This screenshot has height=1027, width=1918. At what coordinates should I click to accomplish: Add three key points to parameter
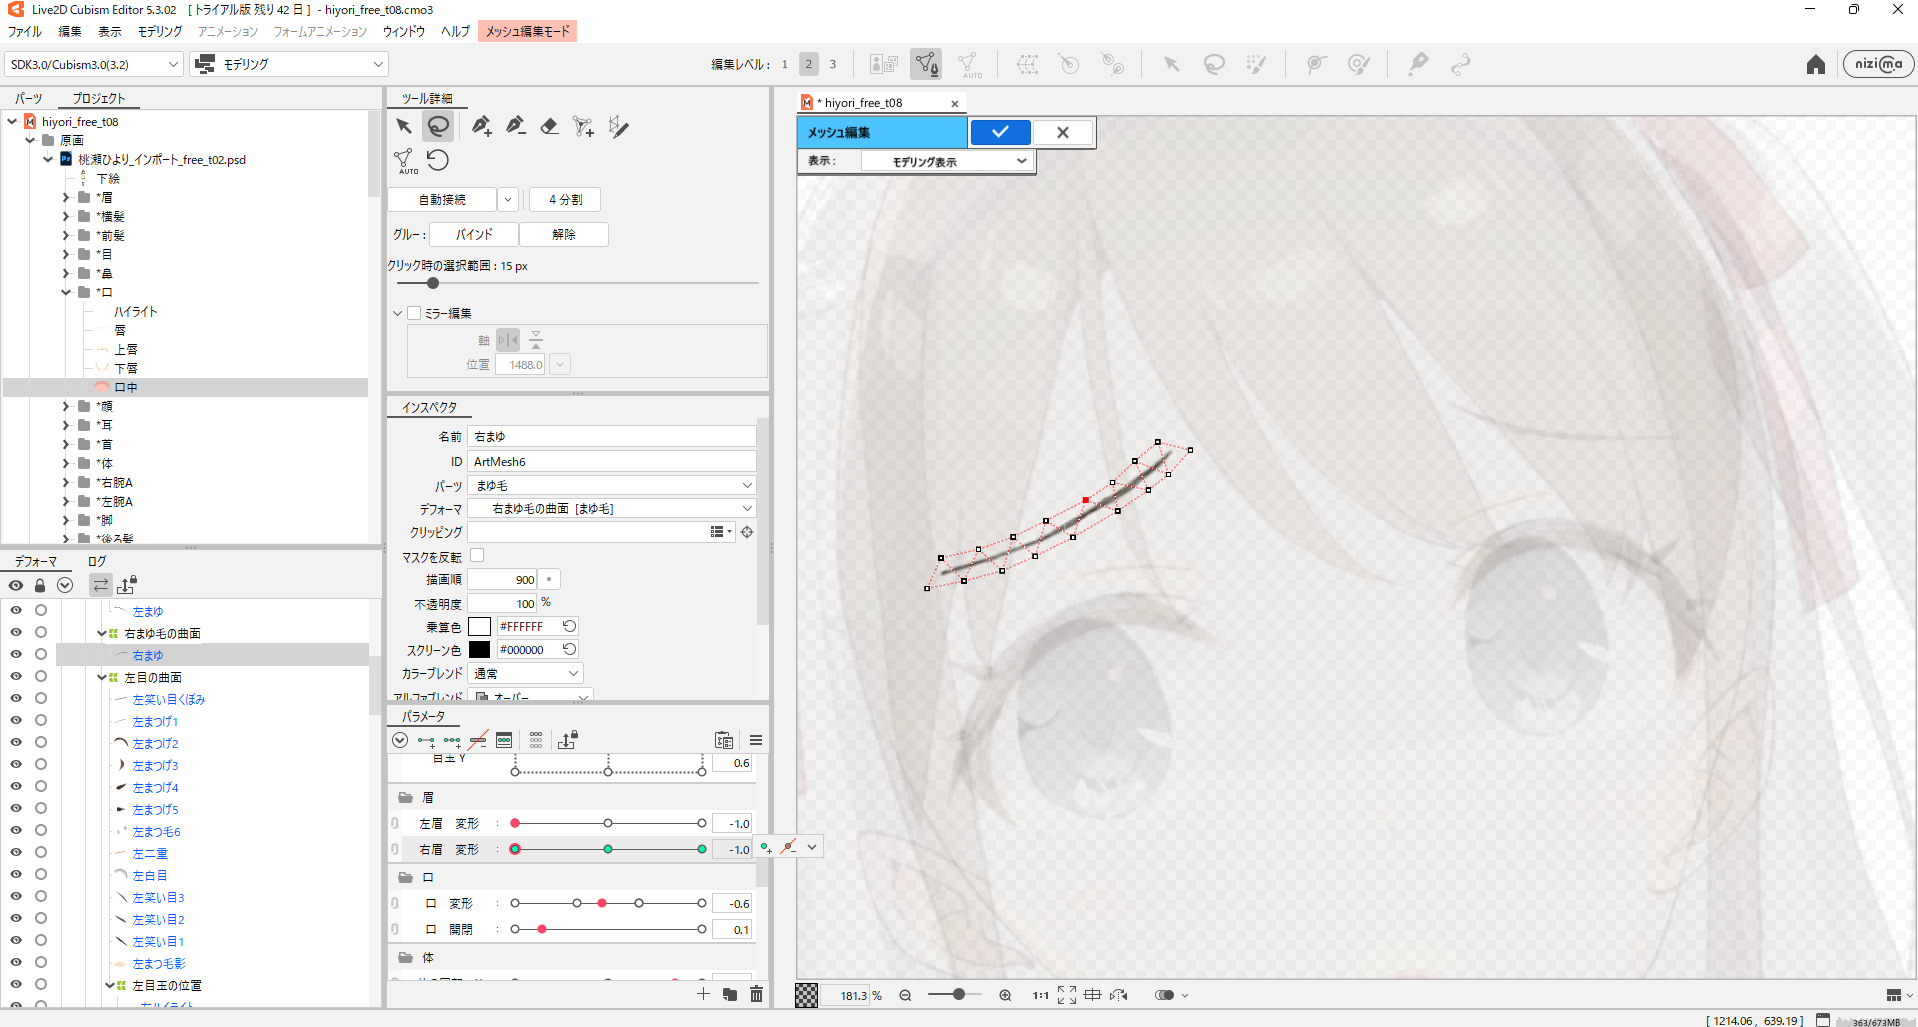[452, 741]
